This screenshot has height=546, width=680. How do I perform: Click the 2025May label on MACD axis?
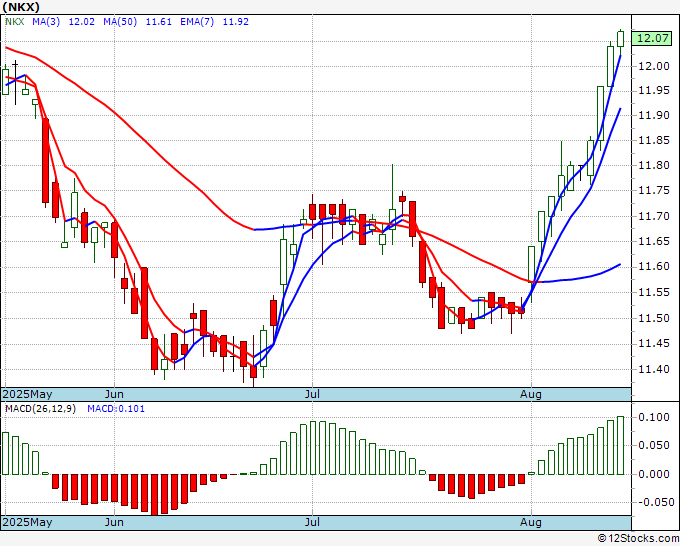(27, 522)
